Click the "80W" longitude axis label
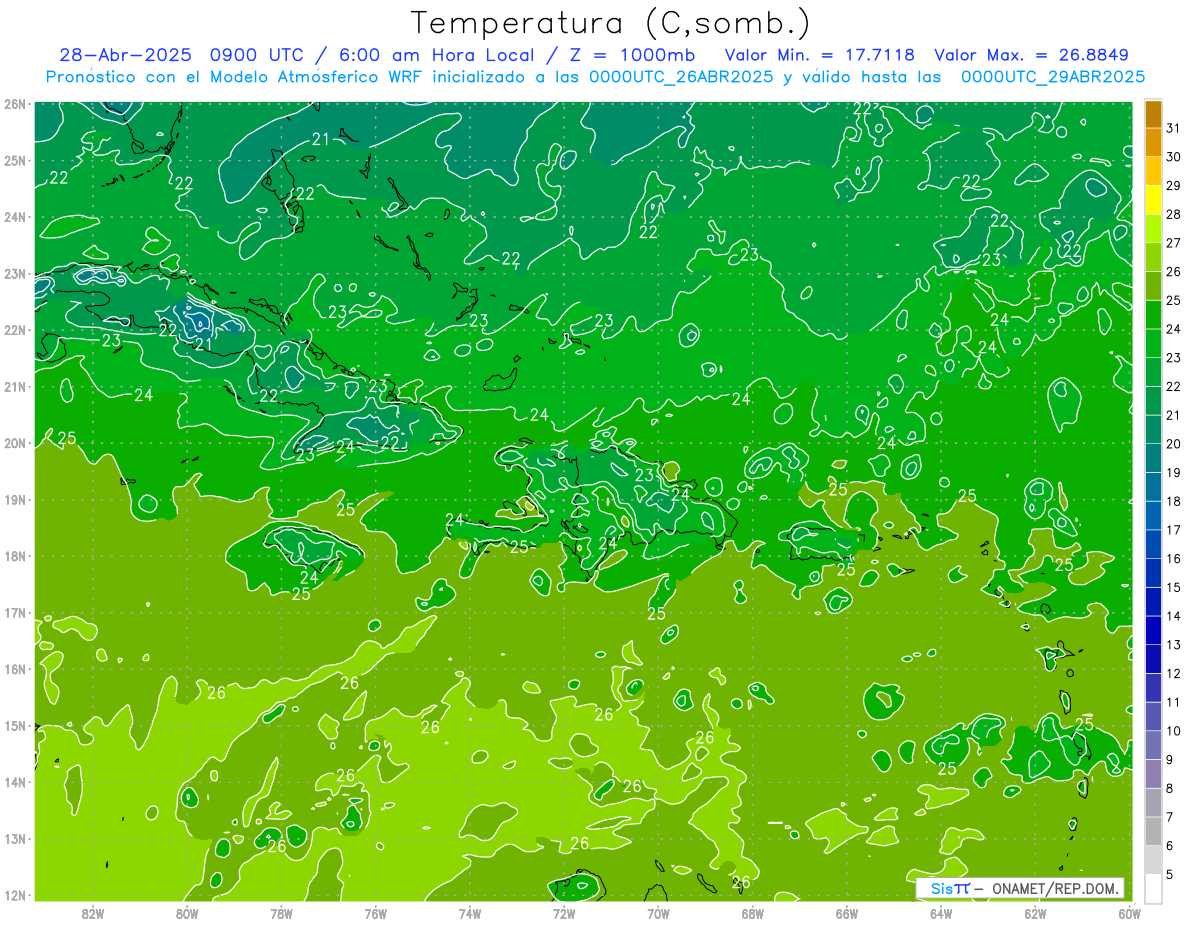 tap(187, 913)
